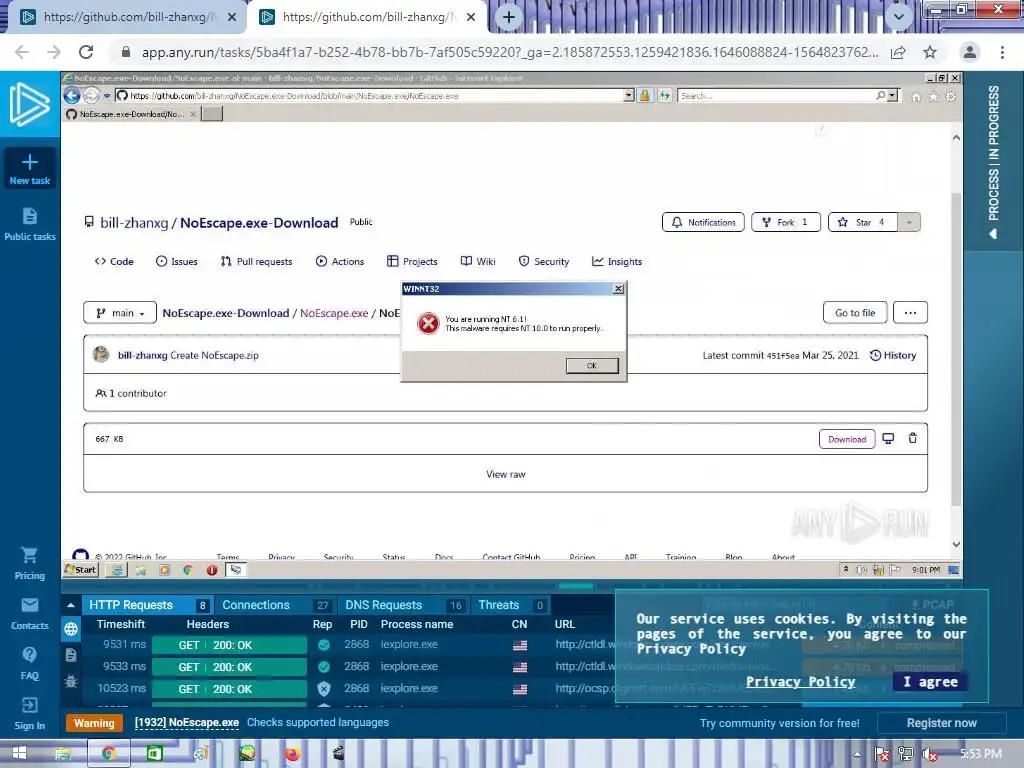The width and height of the screenshot is (1024, 768).
Task: Share this page icon in address bar
Action: pos(898,52)
